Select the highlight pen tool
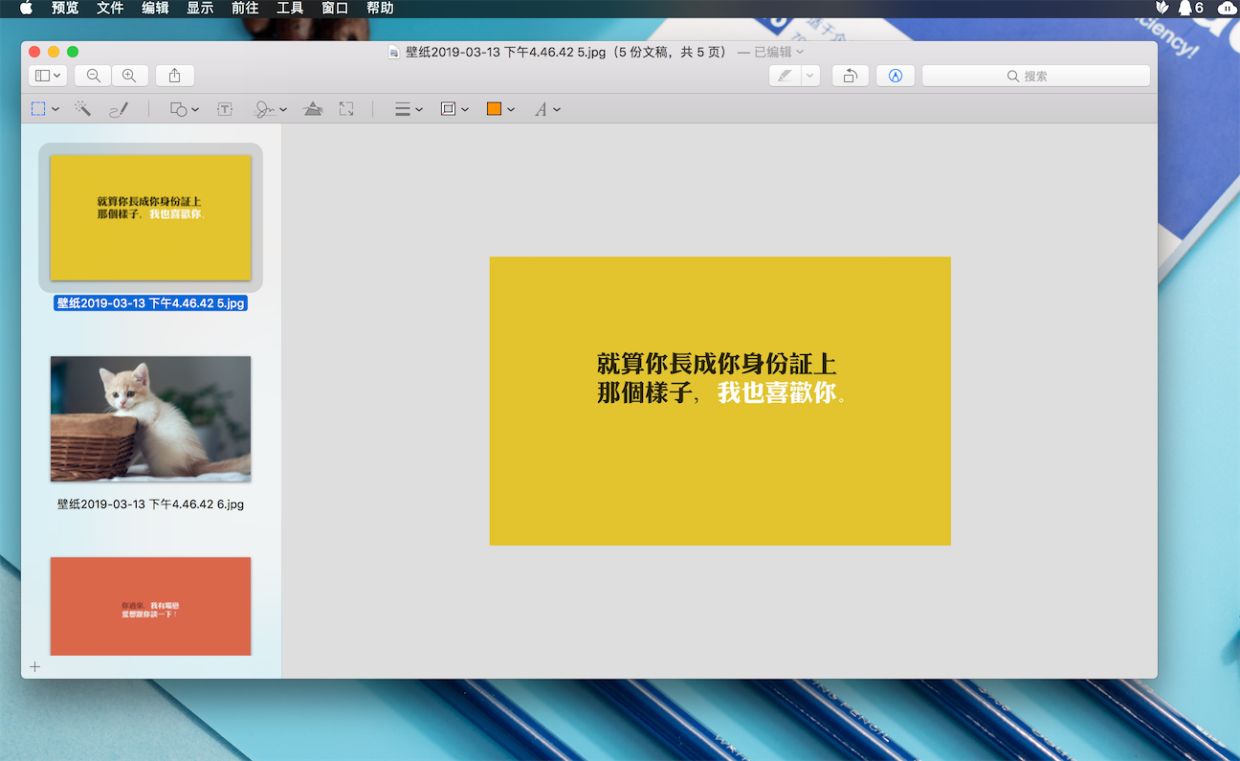The height and width of the screenshot is (761, 1240). 785,75
